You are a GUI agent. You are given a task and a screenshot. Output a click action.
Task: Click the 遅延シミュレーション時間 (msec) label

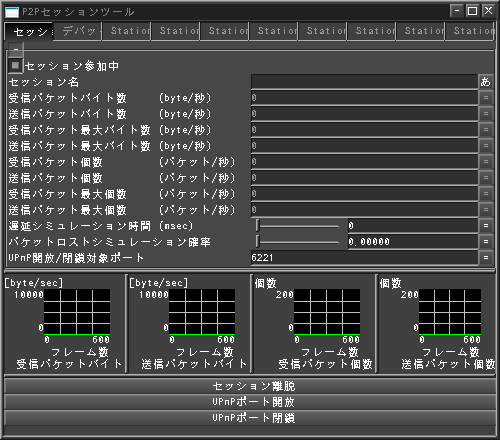coord(101,226)
